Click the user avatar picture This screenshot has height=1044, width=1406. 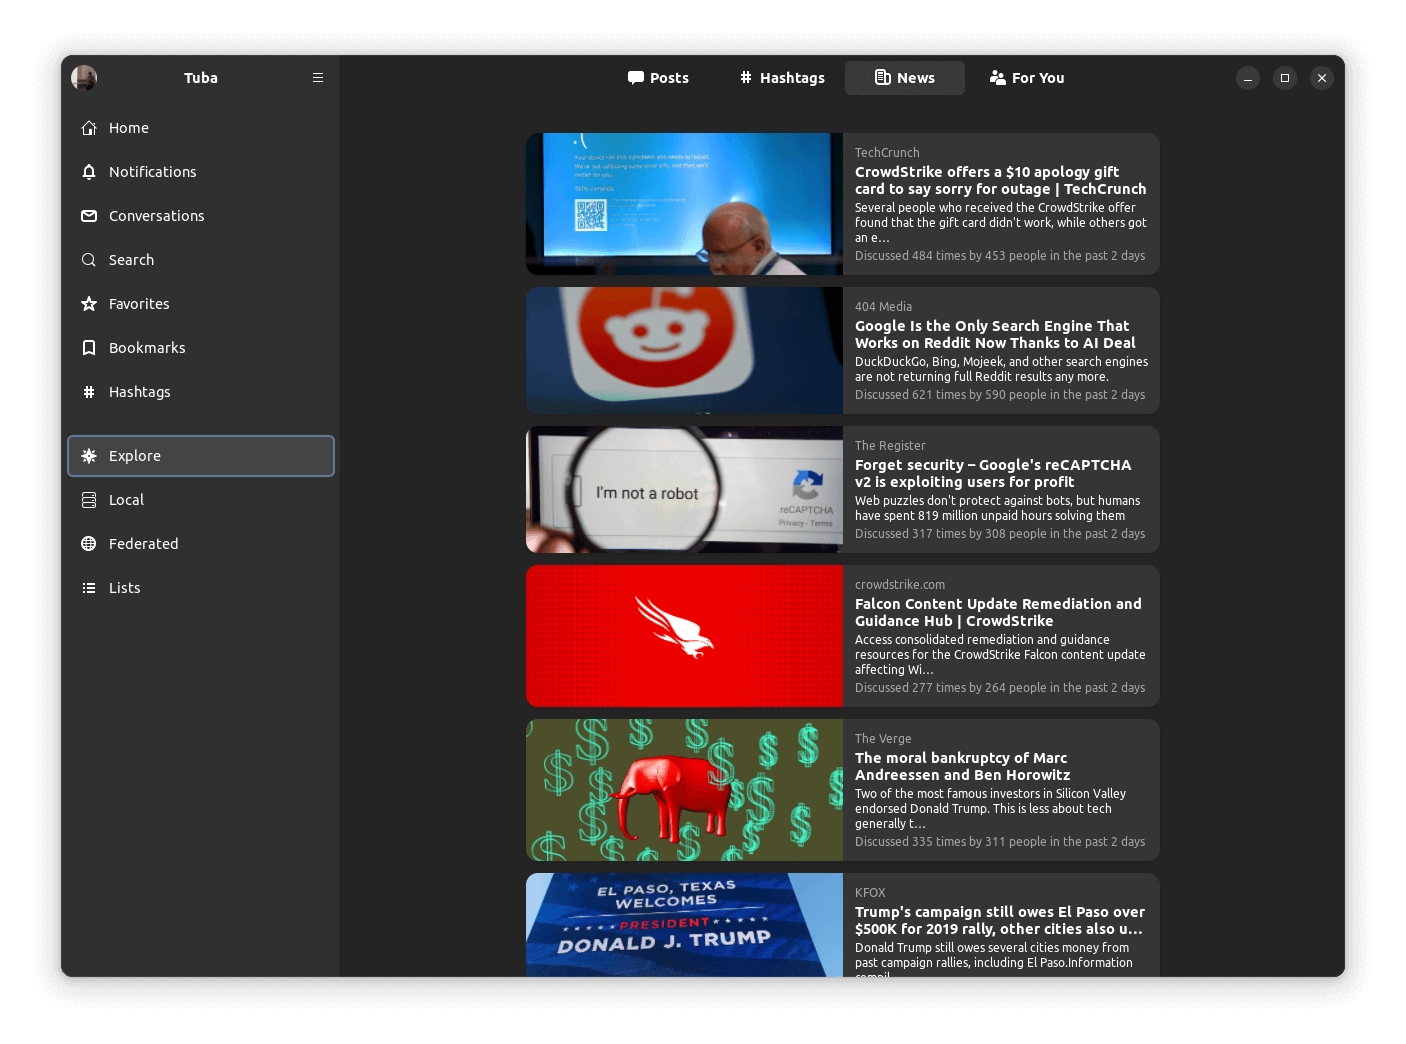click(84, 78)
